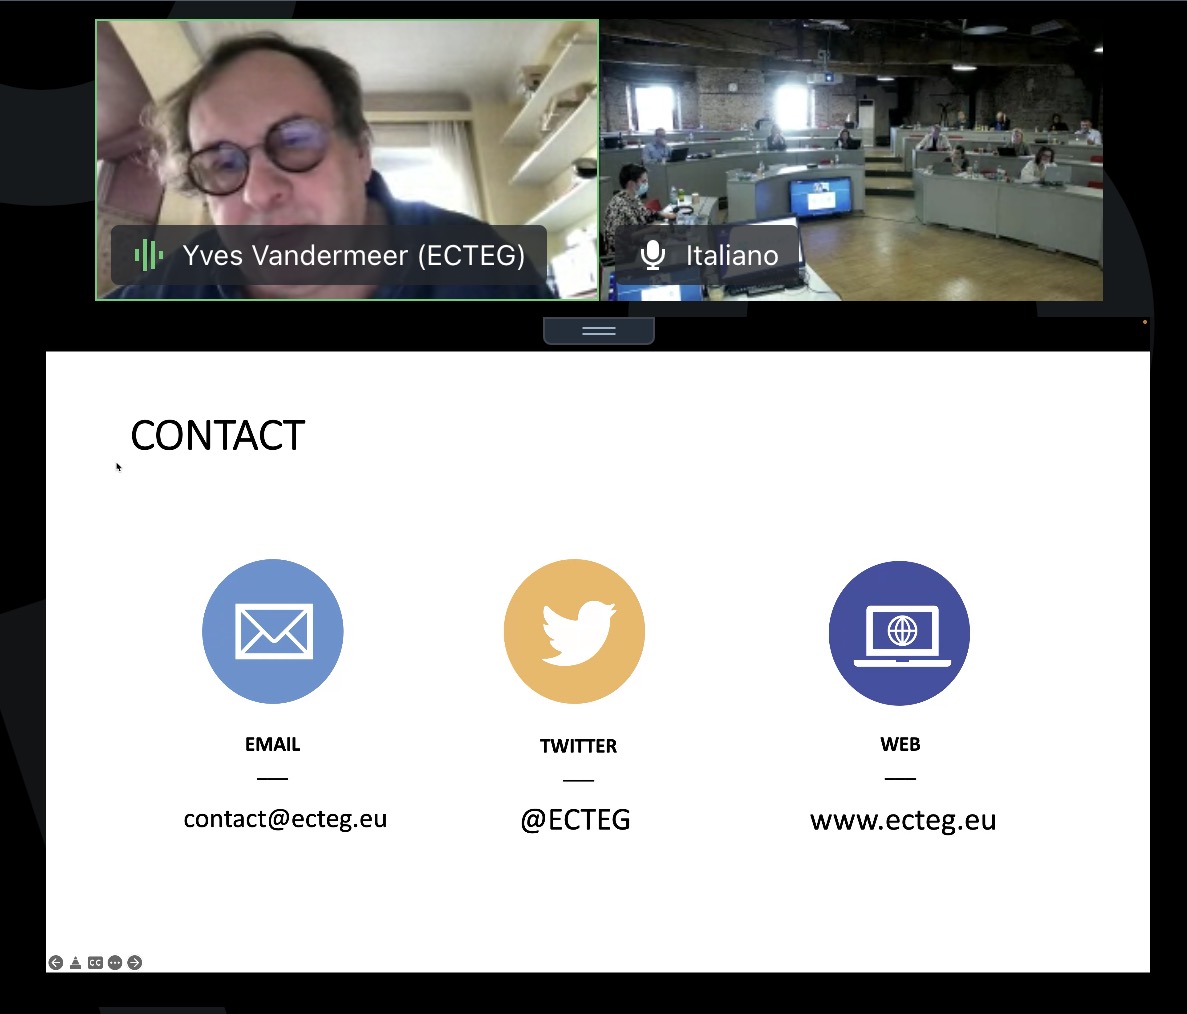Select Yves Vandermeer's video tile
This screenshot has width=1187, height=1014.
[347, 160]
